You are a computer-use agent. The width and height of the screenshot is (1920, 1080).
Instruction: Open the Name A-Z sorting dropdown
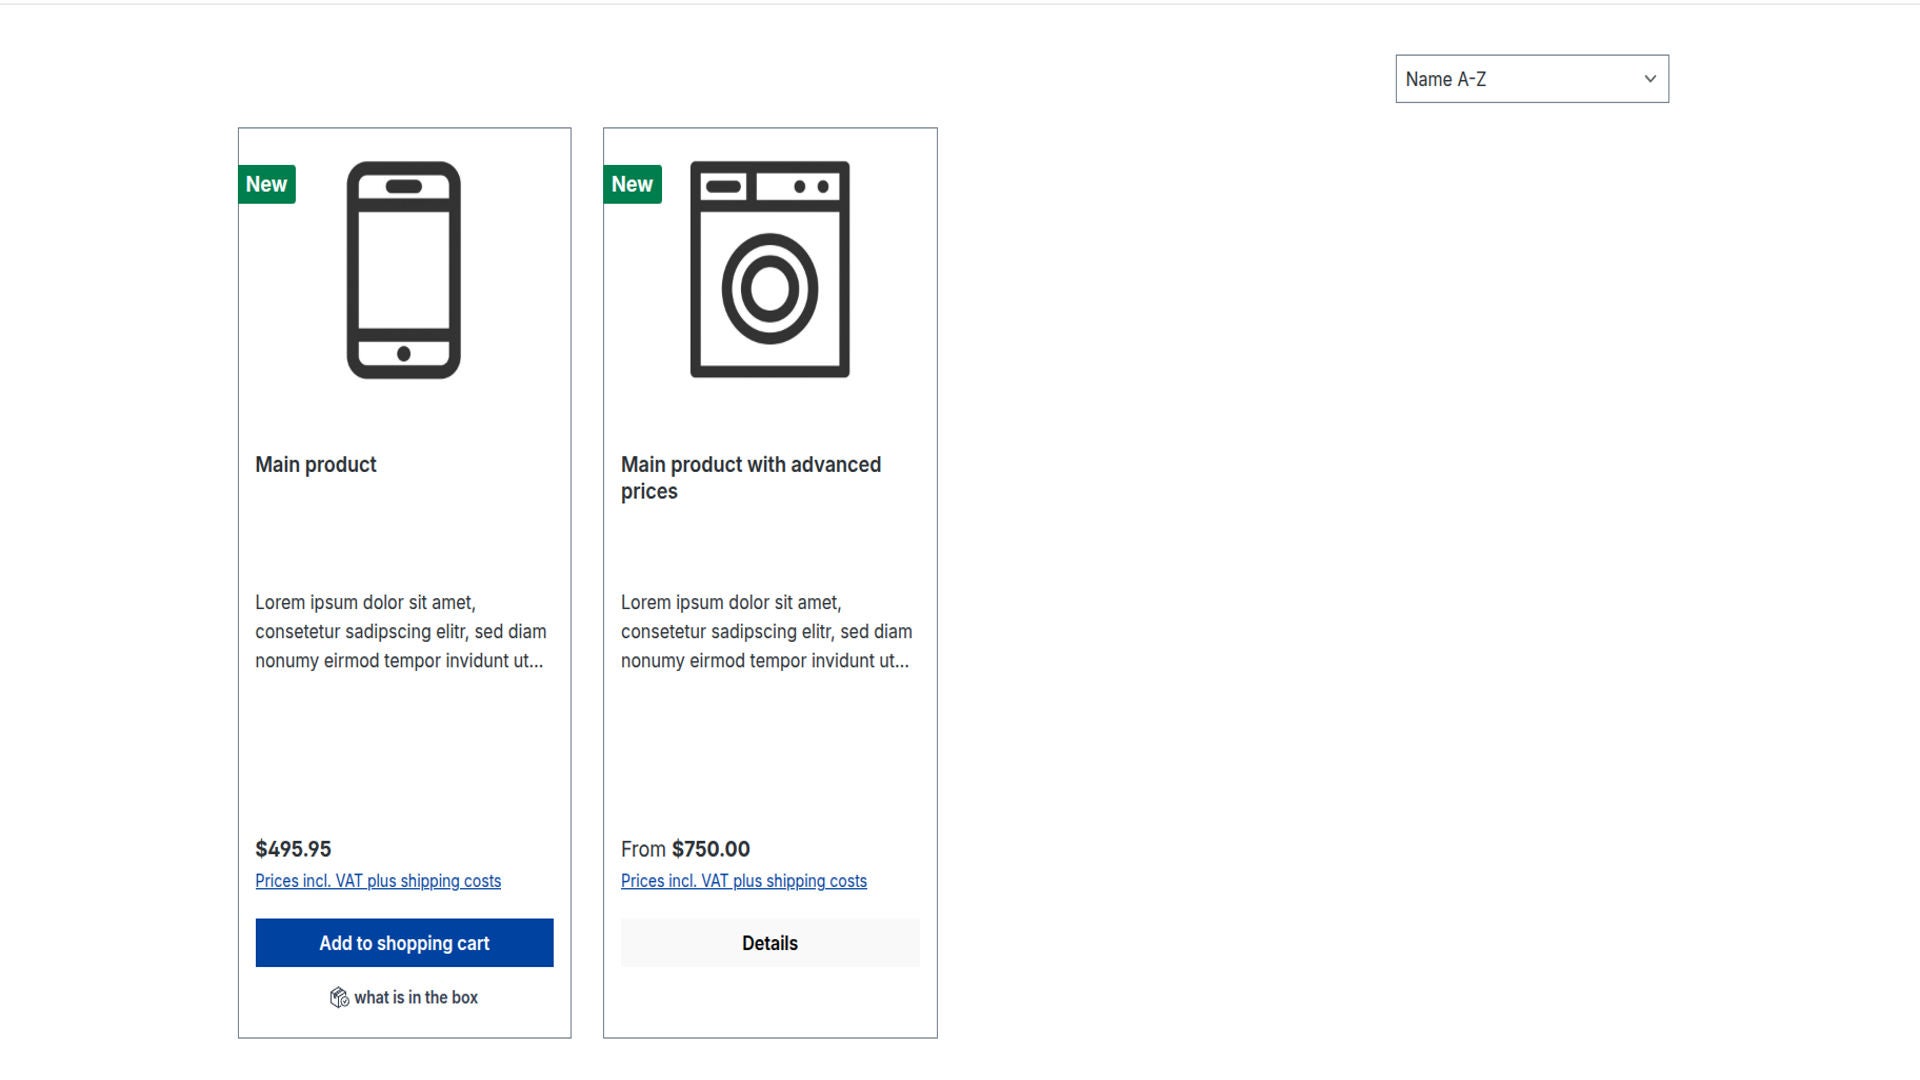coord(1520,79)
